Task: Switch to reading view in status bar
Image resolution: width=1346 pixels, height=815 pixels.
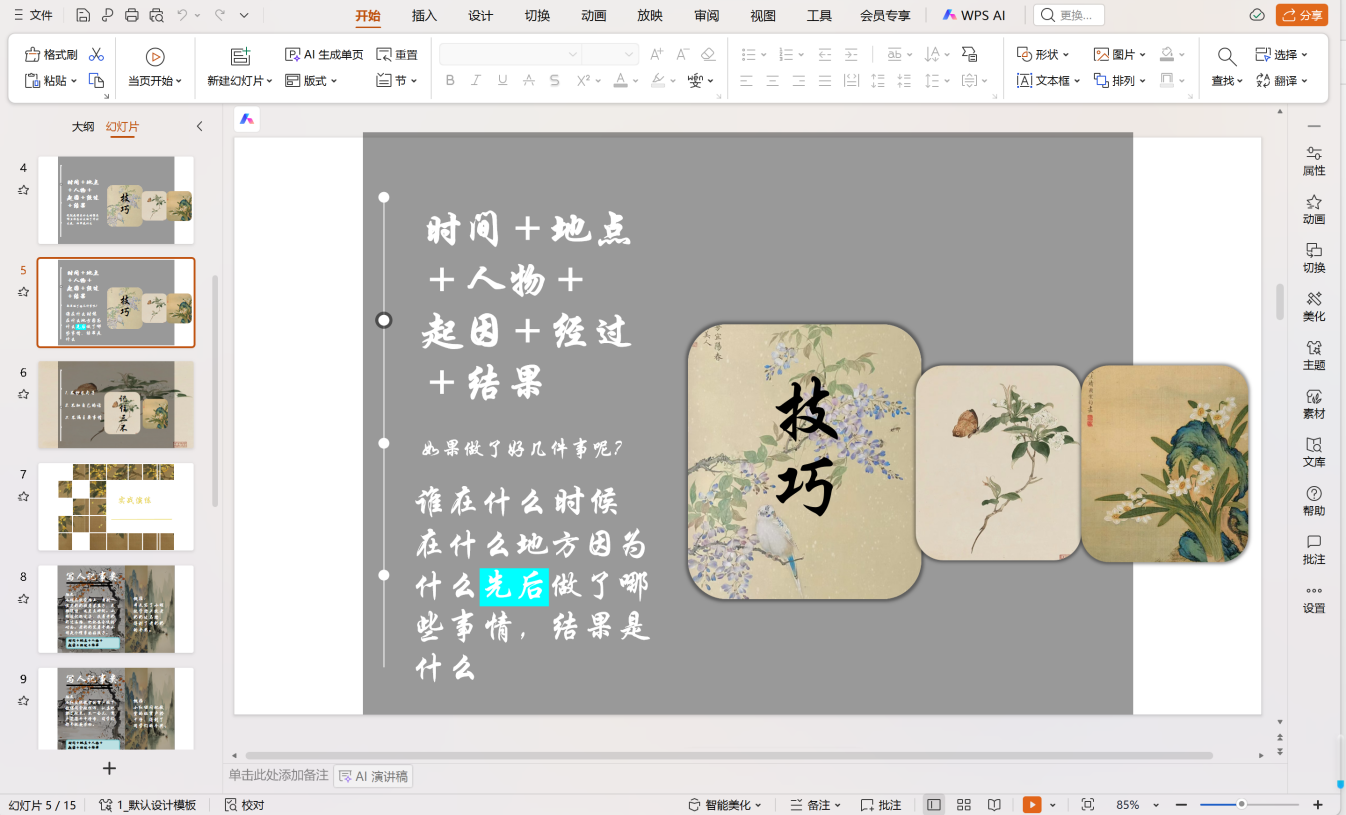Action: 994,805
